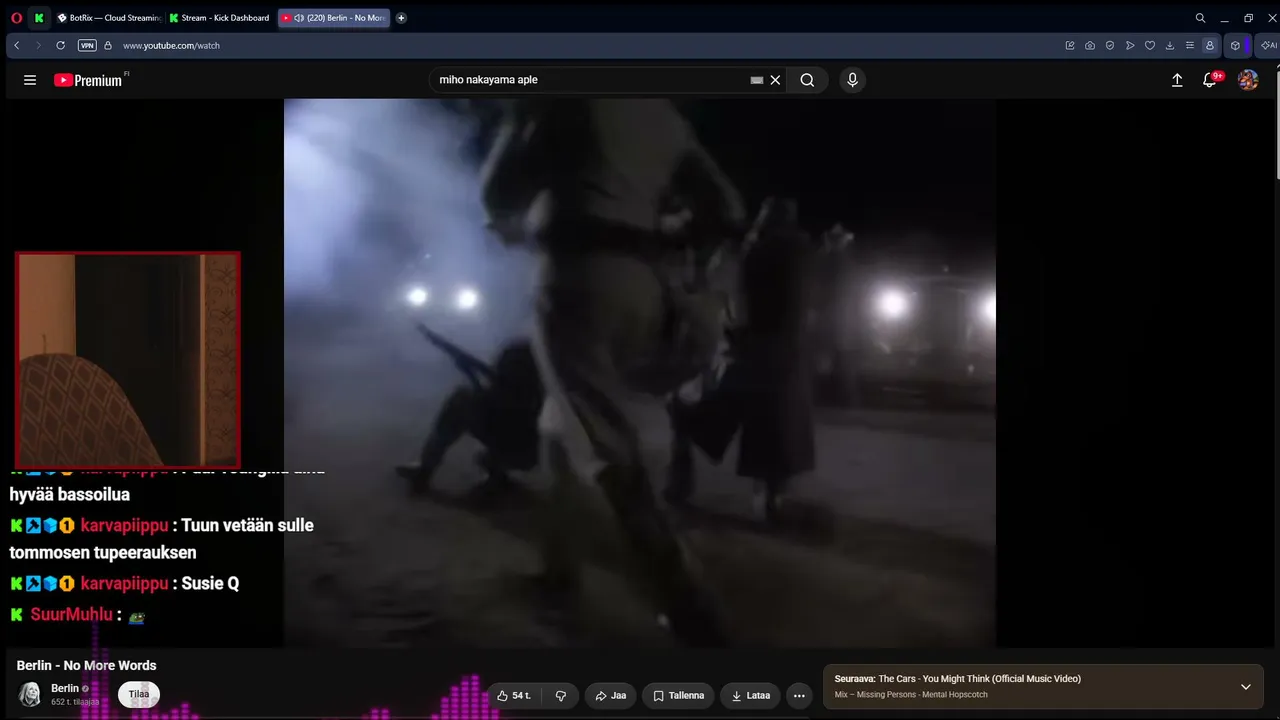This screenshot has width=1280, height=720.
Task: Open the Opera main menu
Action: coord(16,18)
